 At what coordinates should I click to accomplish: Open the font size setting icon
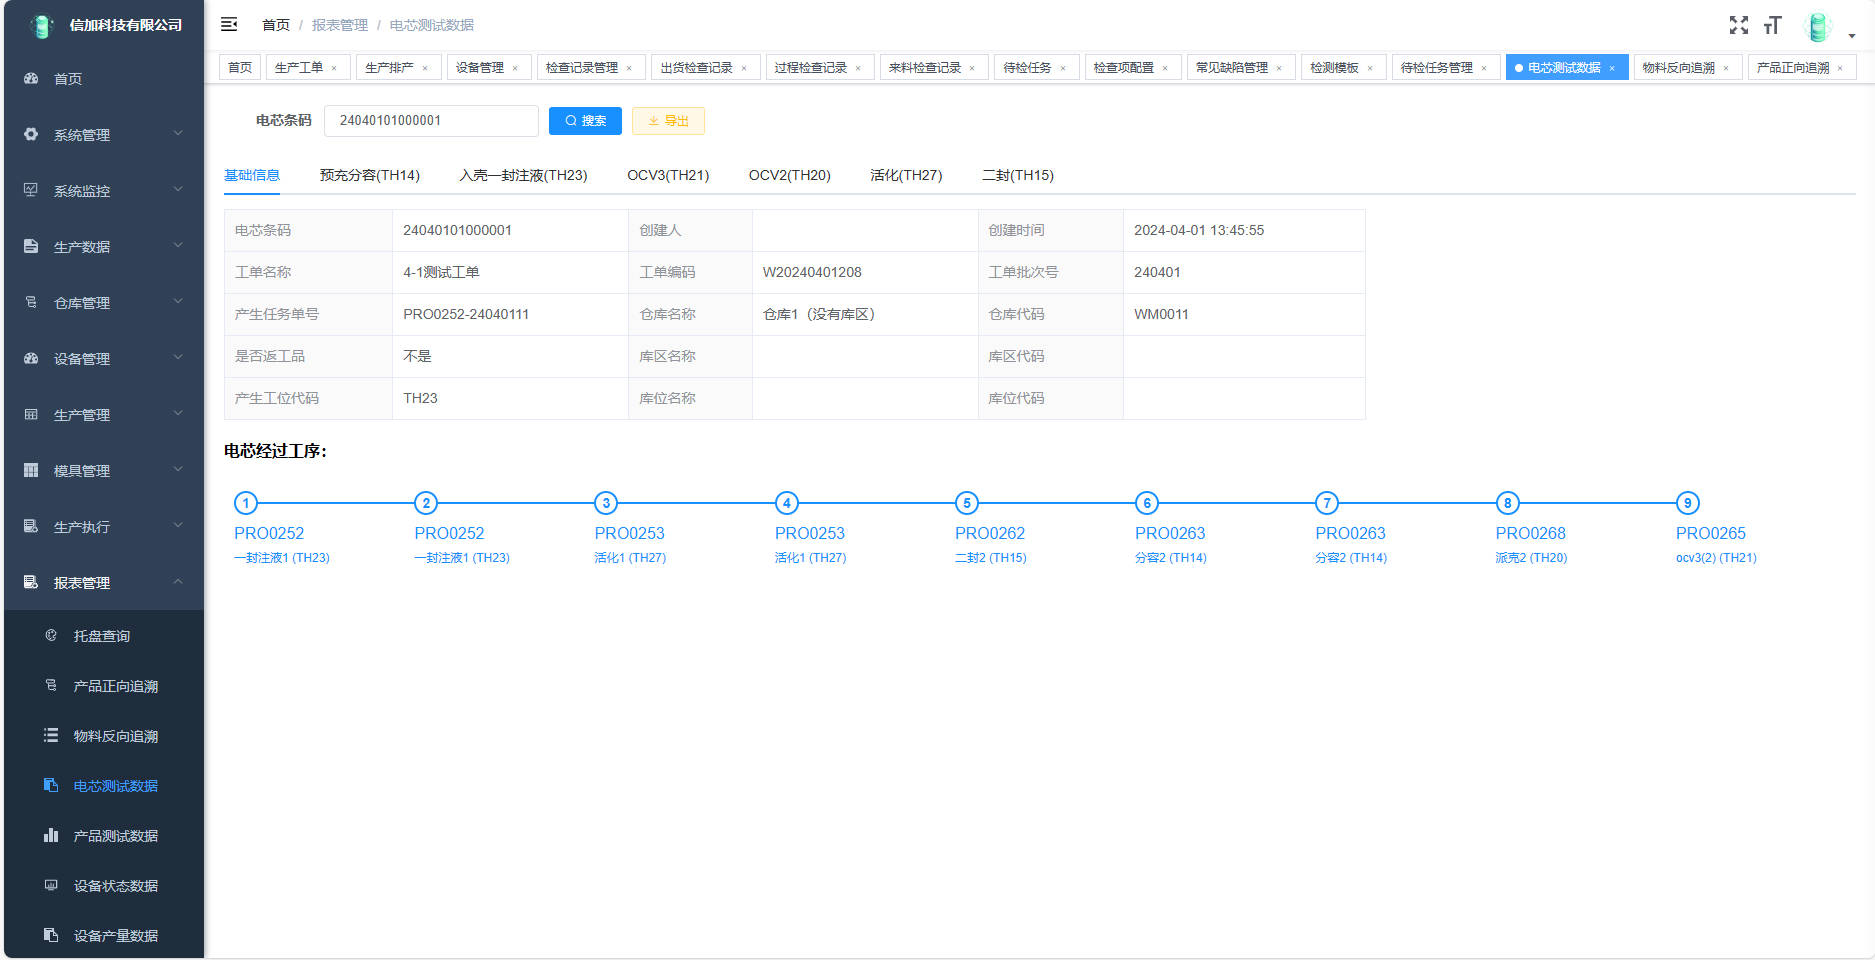coord(1773,25)
